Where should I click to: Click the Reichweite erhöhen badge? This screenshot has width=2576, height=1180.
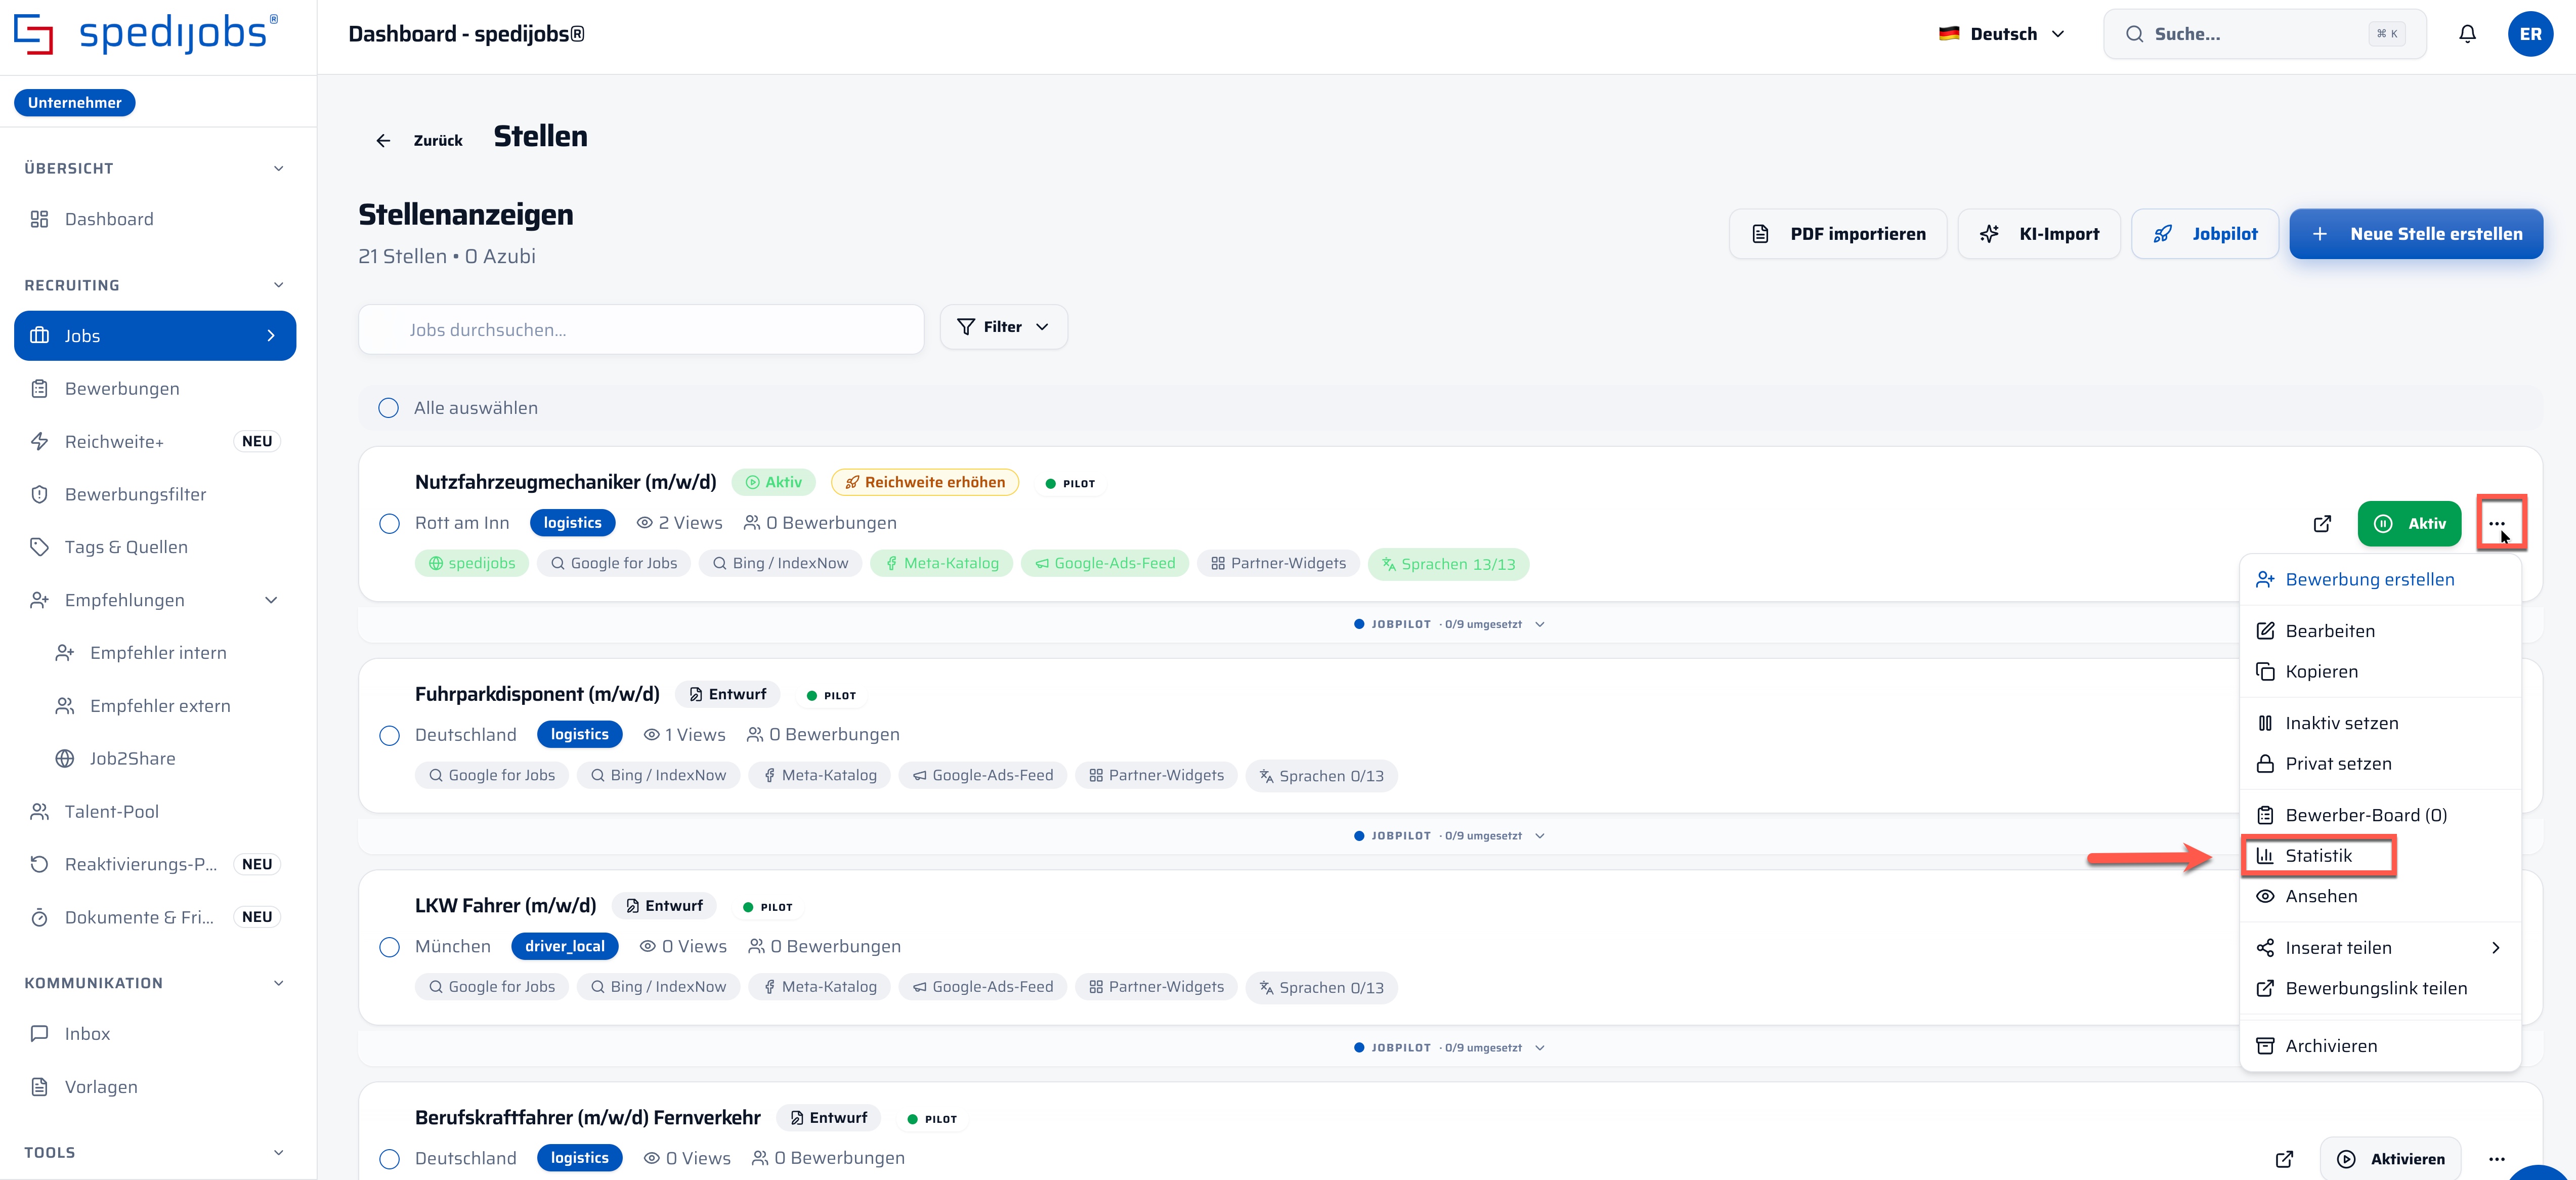pos(925,482)
